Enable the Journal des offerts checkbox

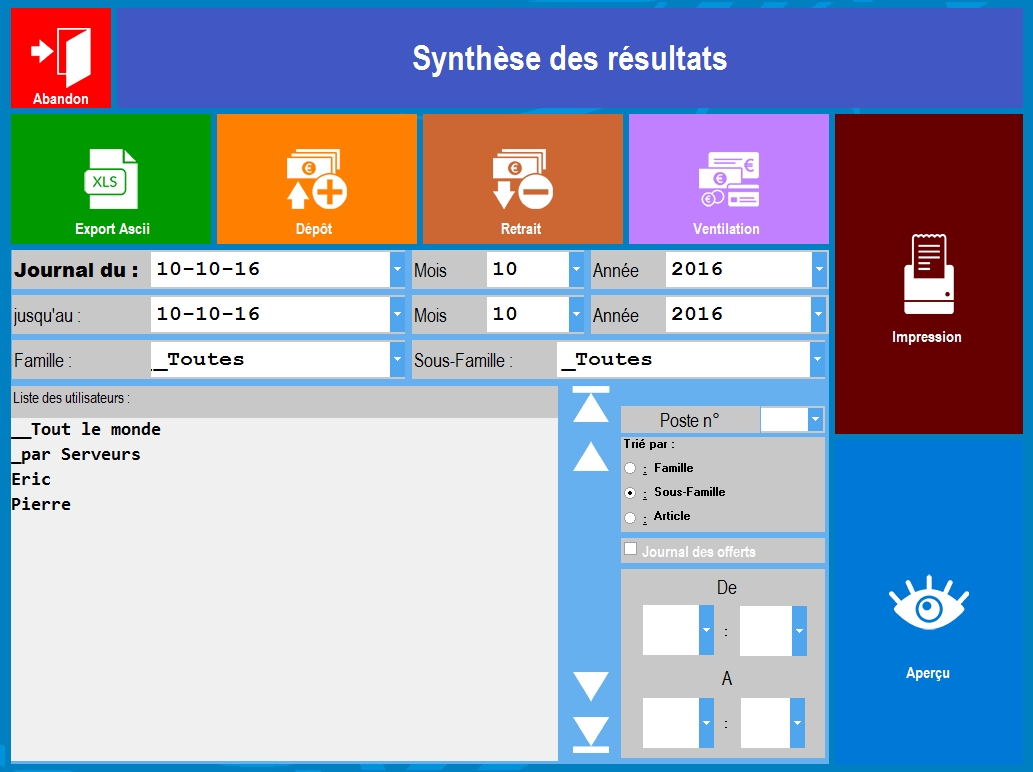[x=631, y=549]
